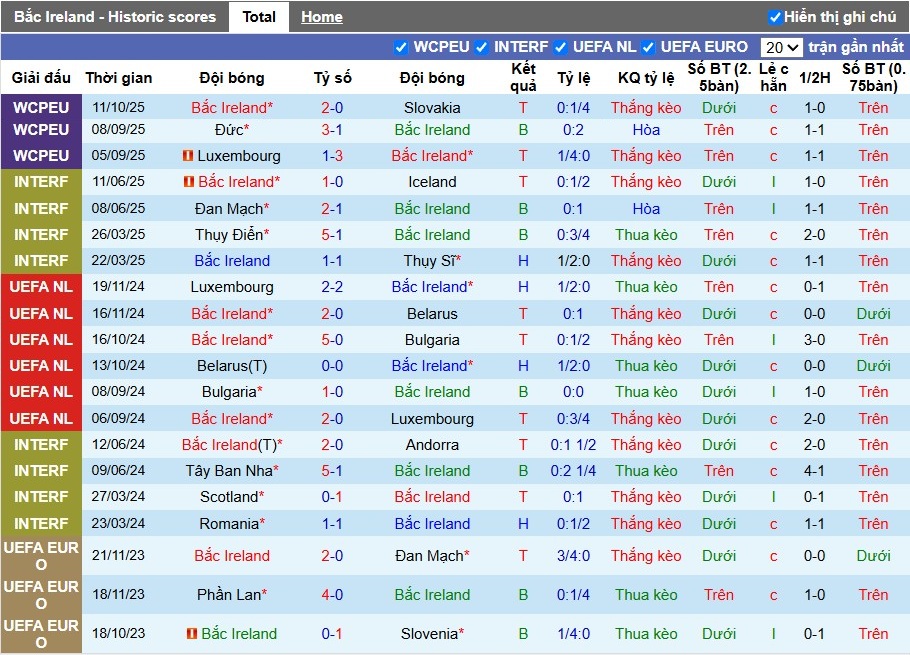Toggle the UEFA EURO filter checkbox

point(648,47)
